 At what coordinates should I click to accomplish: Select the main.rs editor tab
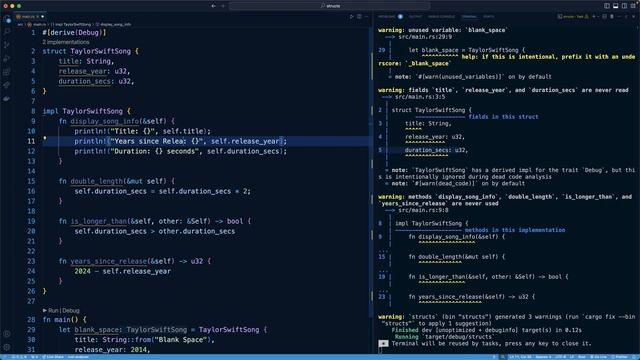[x=30, y=17]
